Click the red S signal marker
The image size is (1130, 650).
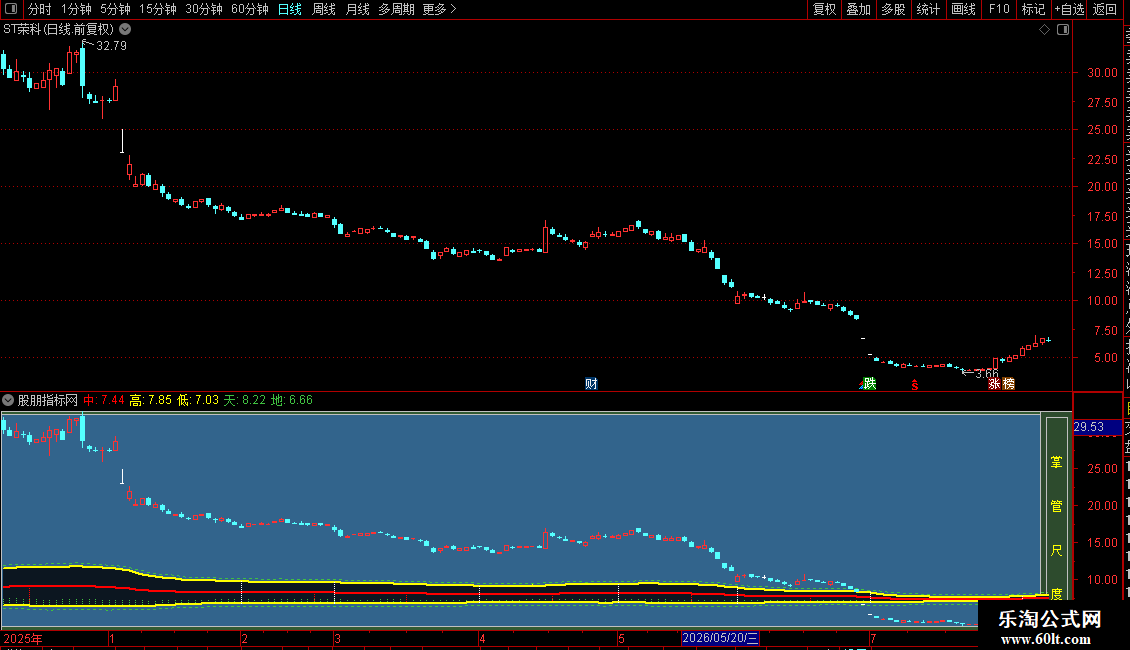(915, 385)
